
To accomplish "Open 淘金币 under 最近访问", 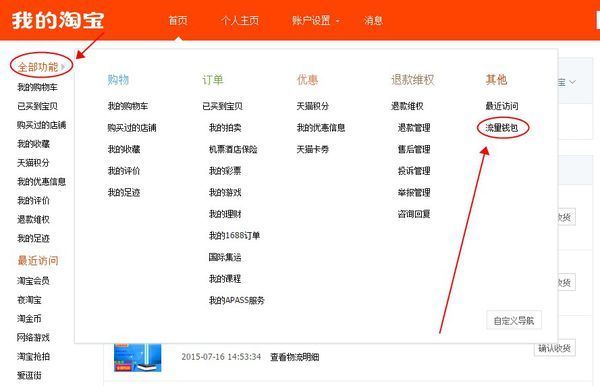I will coord(29,319).
